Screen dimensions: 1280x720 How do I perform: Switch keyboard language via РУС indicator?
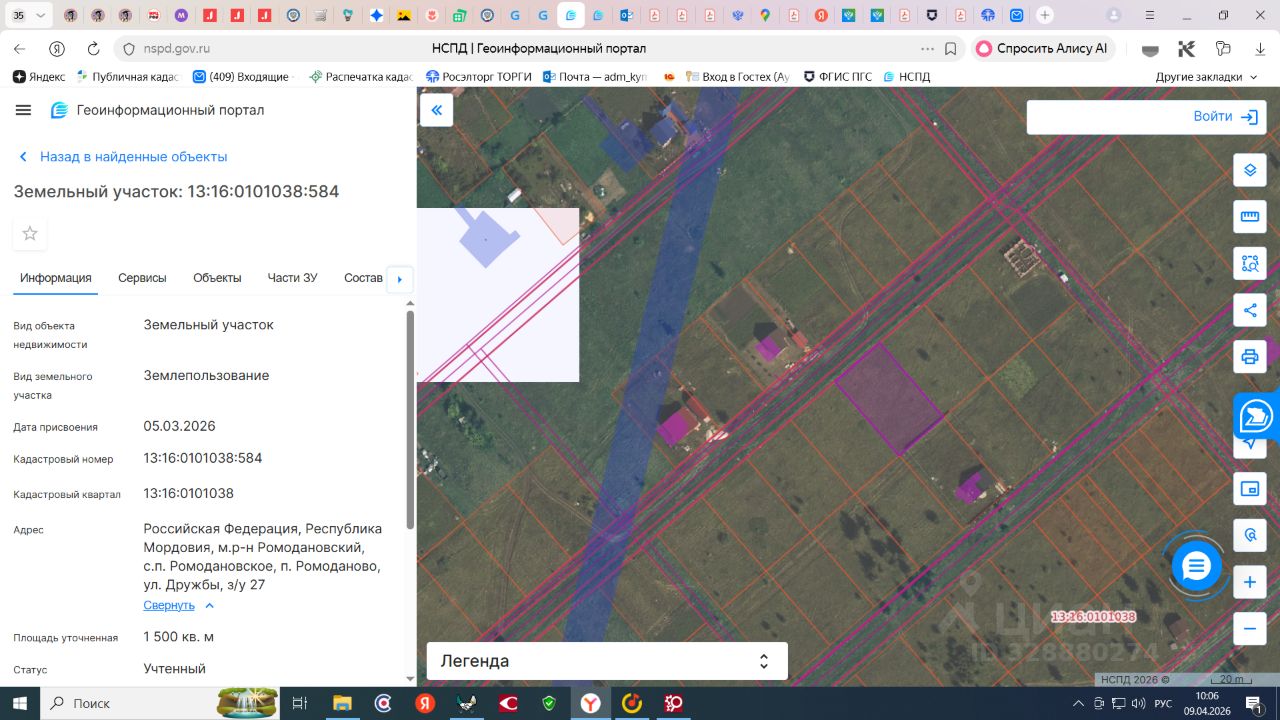point(1163,703)
